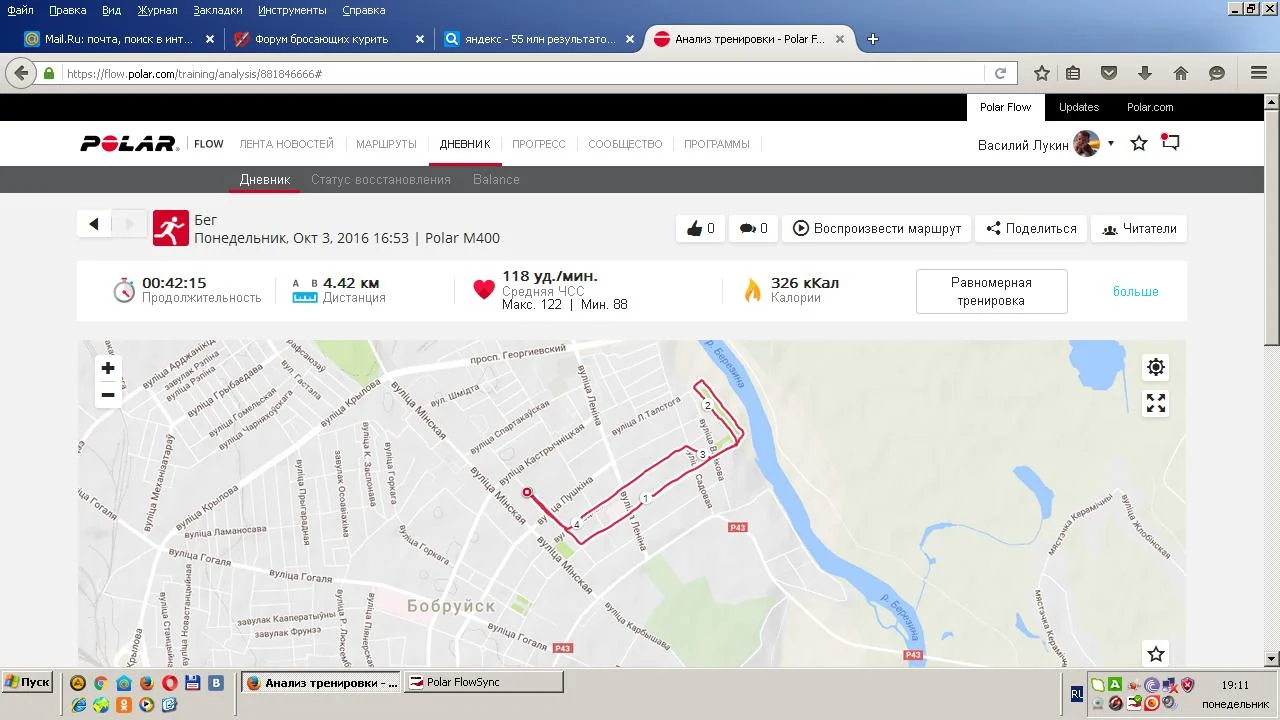The height and width of the screenshot is (720, 1280).
Task: Open the Polar.com top link
Action: (x=1150, y=107)
